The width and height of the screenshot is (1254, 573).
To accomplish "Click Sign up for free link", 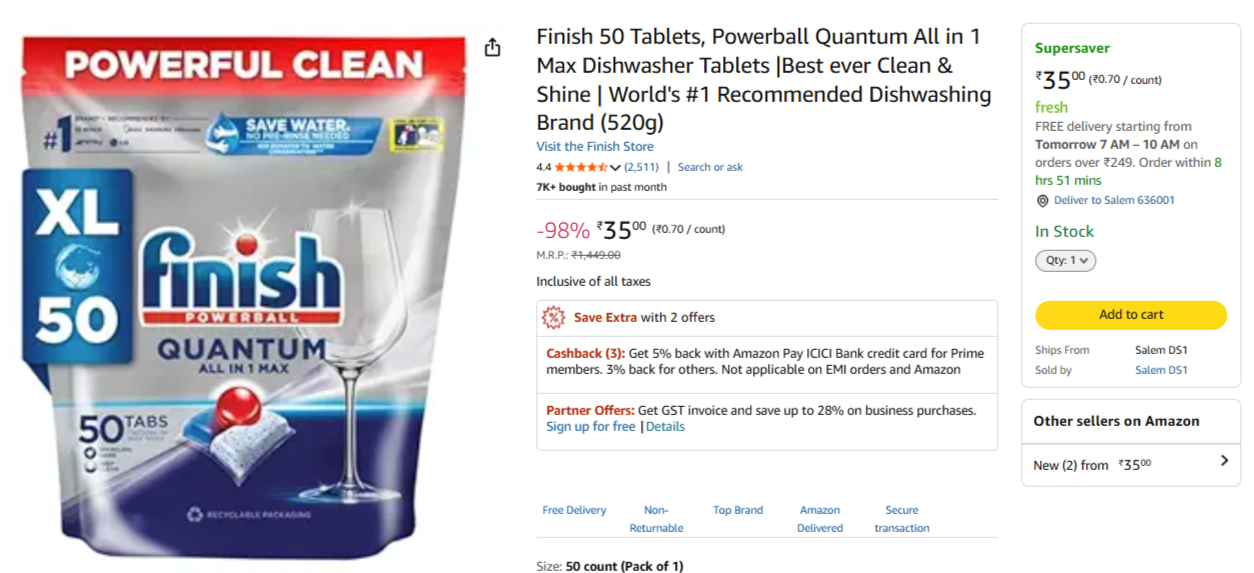I will [x=590, y=426].
